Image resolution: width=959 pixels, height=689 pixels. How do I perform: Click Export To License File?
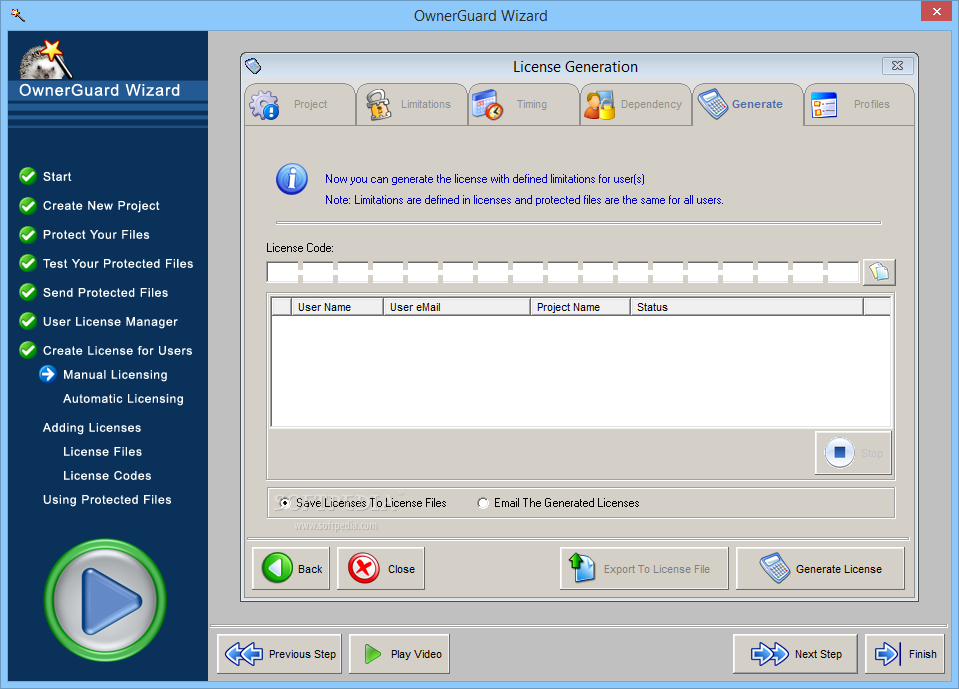point(644,569)
